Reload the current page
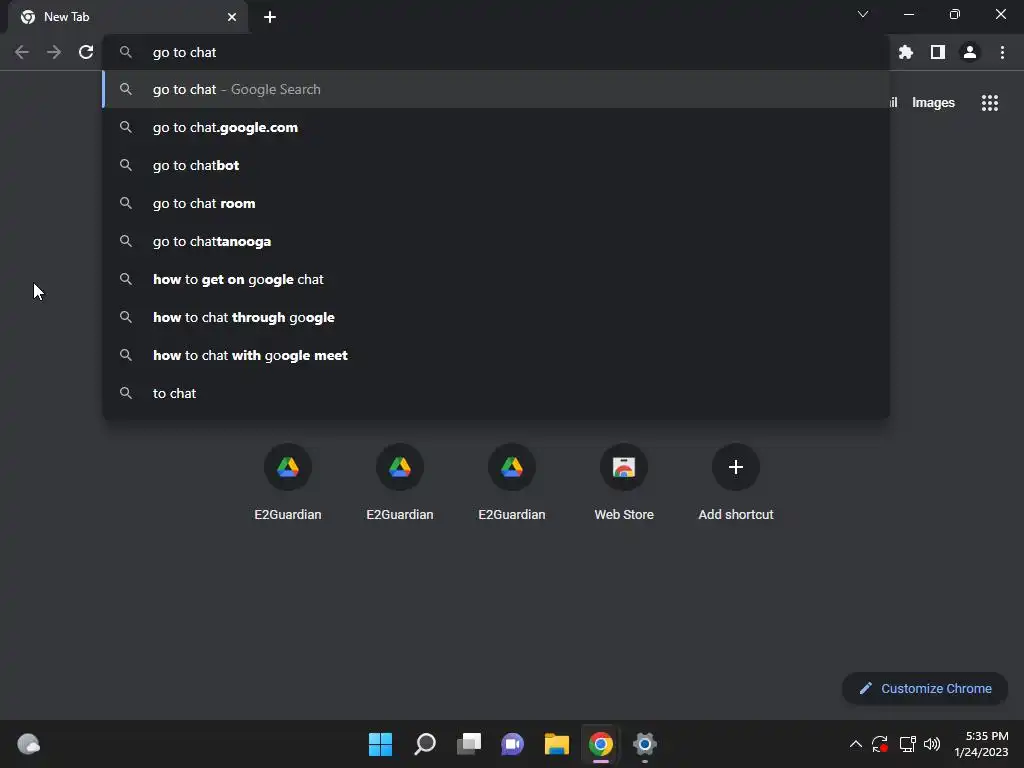 86,52
